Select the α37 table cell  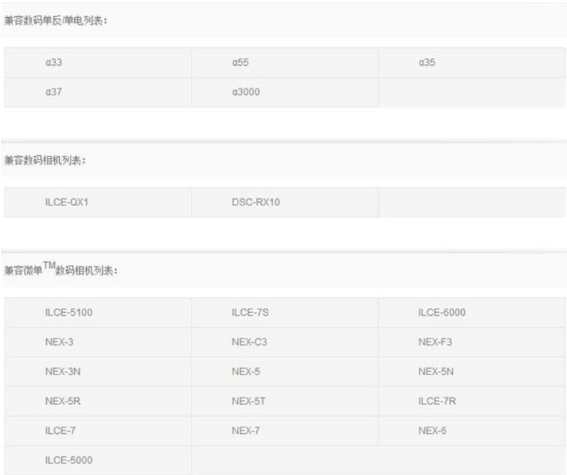click(x=98, y=92)
